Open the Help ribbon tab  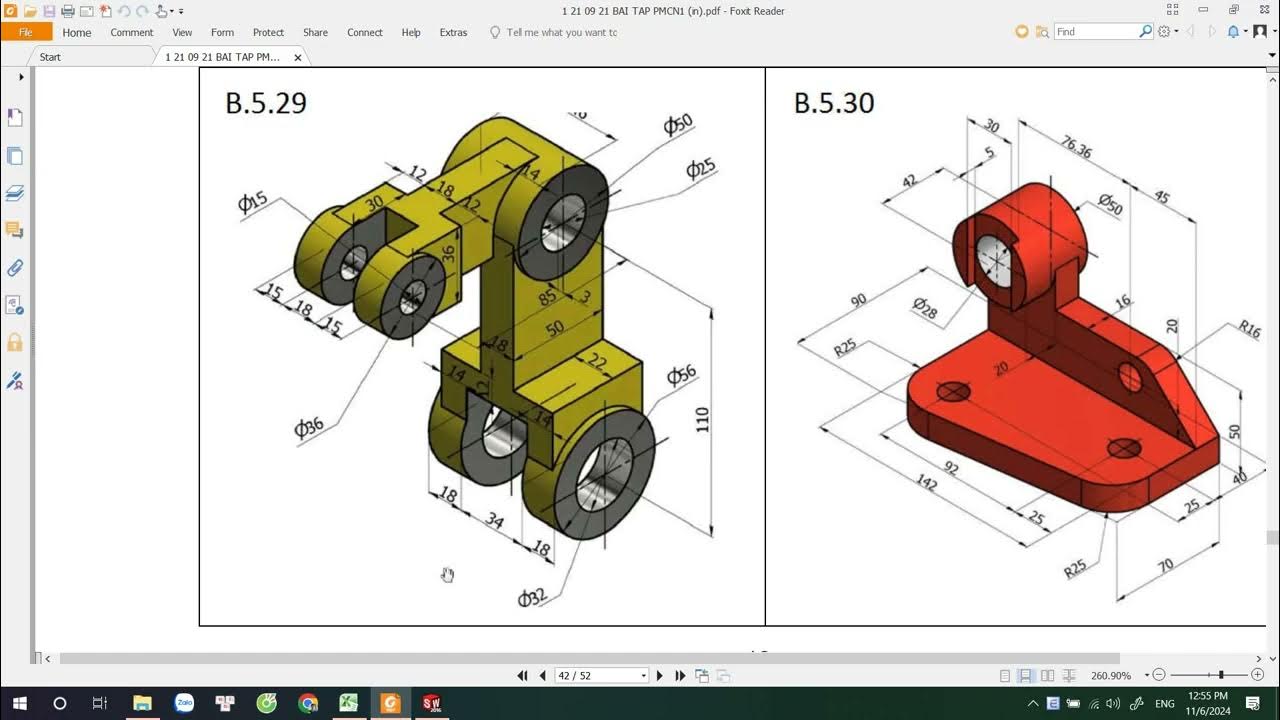click(411, 32)
